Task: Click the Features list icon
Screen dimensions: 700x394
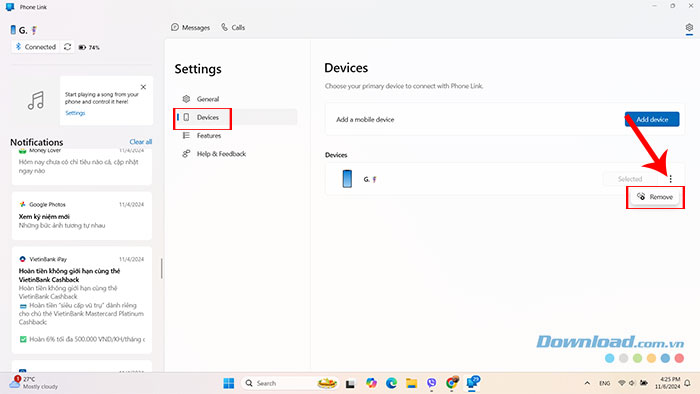Action: [x=186, y=136]
